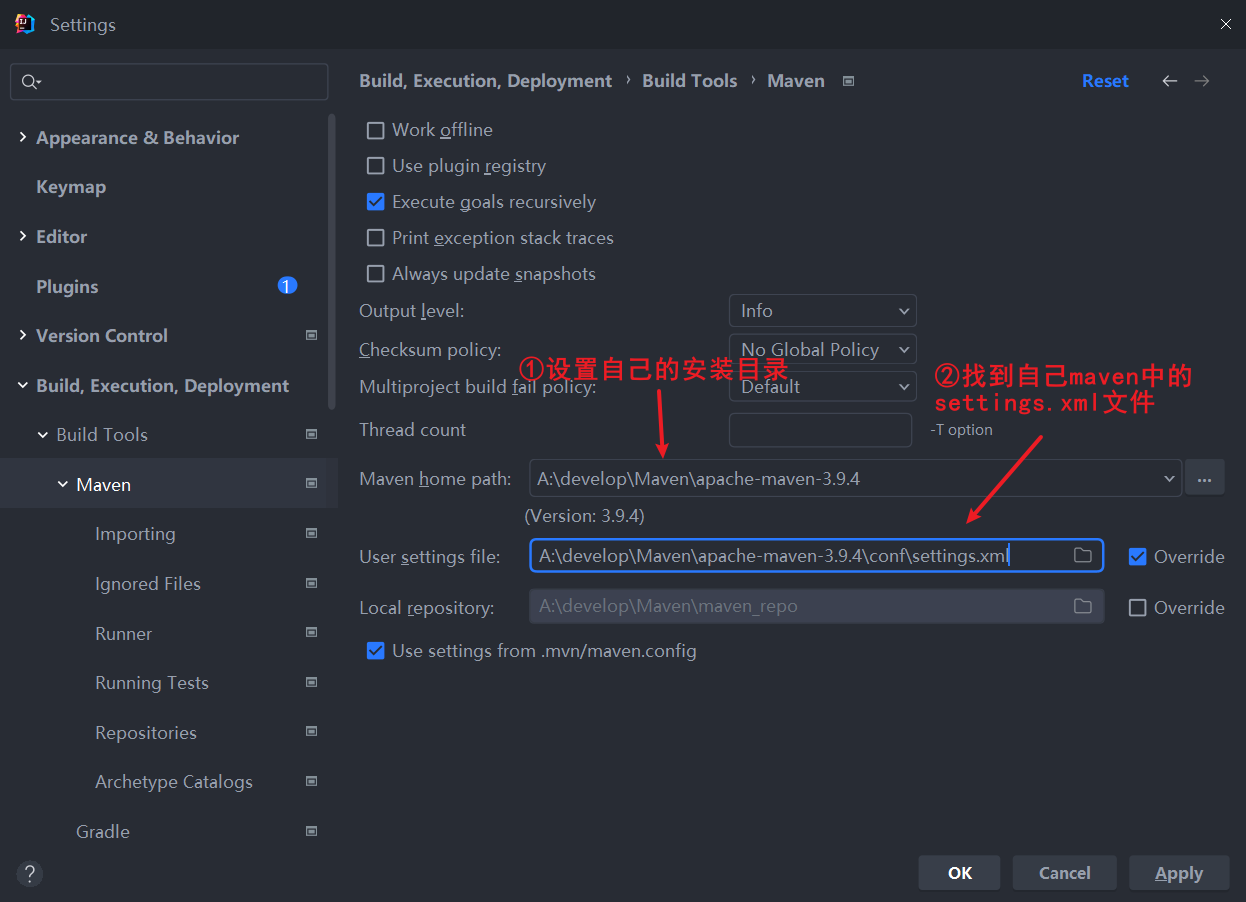Click the settings tree vertical scrollbar
This screenshot has height=902, width=1246.
pyautogui.click(x=332, y=262)
